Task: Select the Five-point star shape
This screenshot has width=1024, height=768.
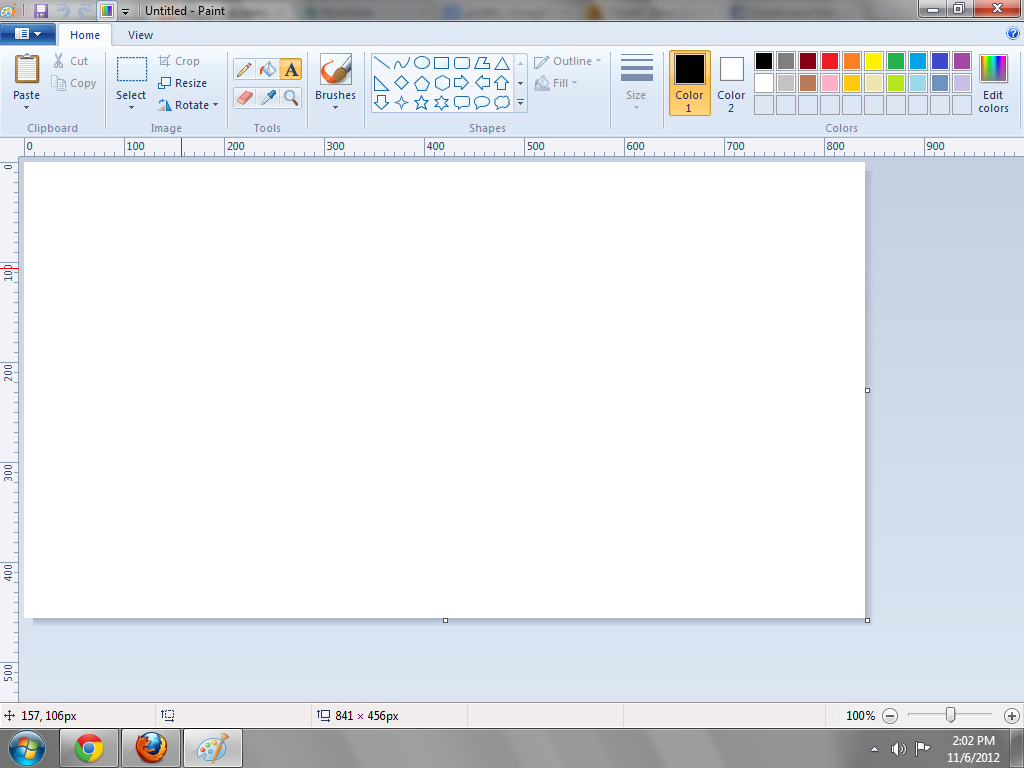Action: [x=421, y=100]
